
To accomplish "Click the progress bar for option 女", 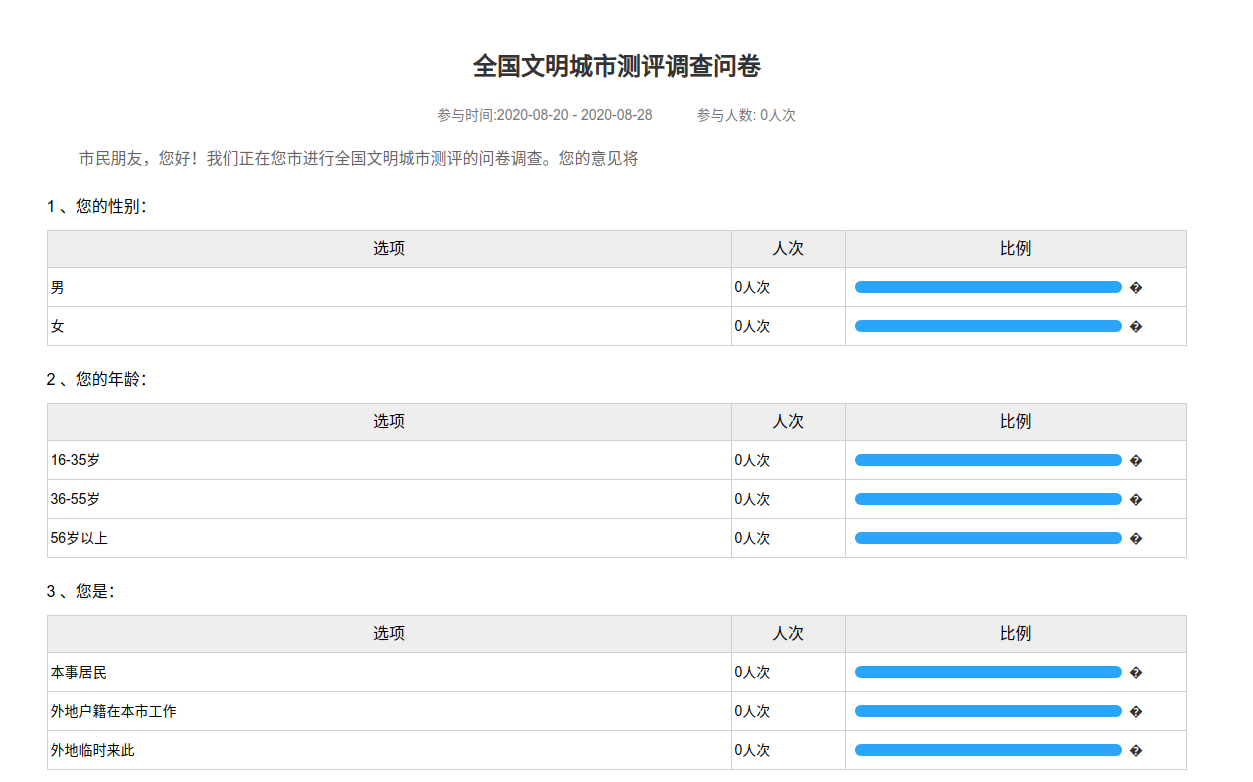I will point(988,326).
